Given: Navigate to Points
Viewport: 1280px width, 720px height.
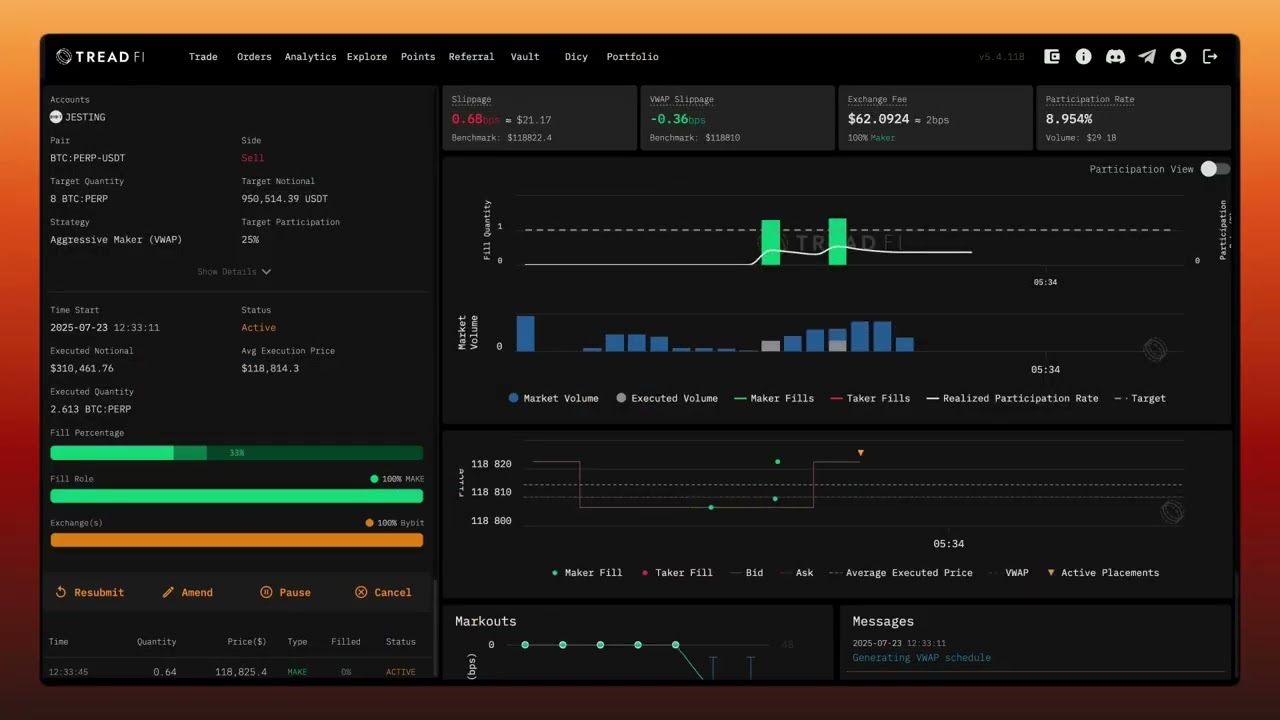Looking at the screenshot, I should point(418,57).
